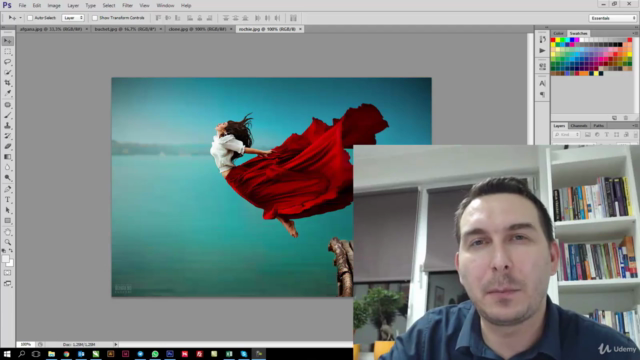Pick the pure blue swatch in top row

click(x=572, y=40)
